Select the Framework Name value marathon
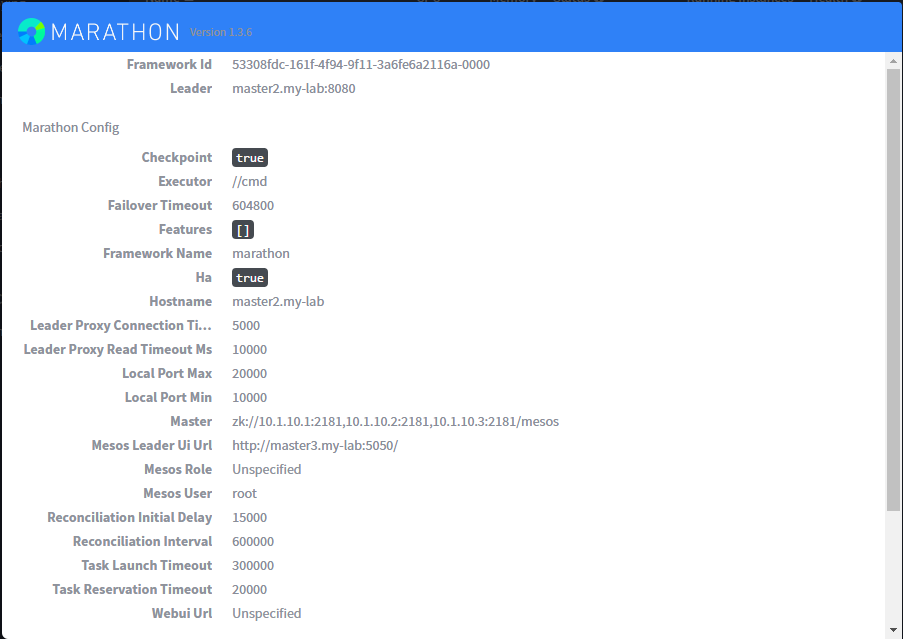 [x=261, y=253]
